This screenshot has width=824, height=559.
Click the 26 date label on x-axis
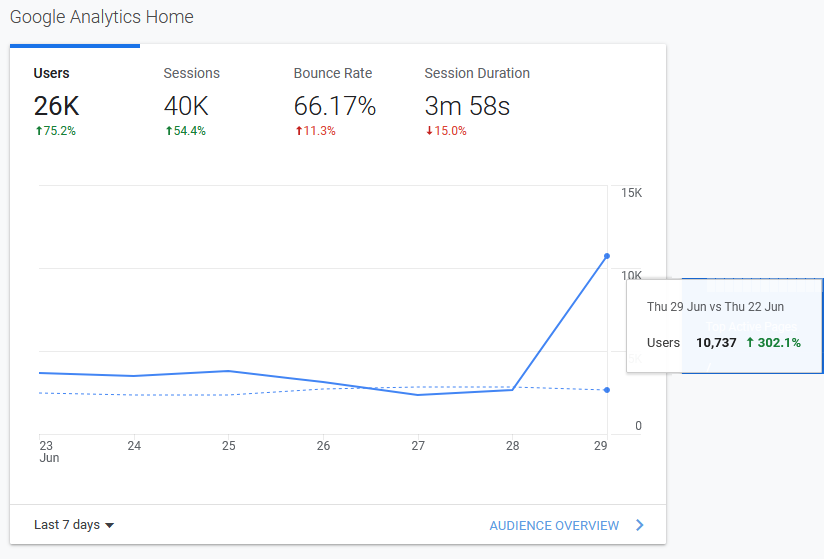coord(323,446)
